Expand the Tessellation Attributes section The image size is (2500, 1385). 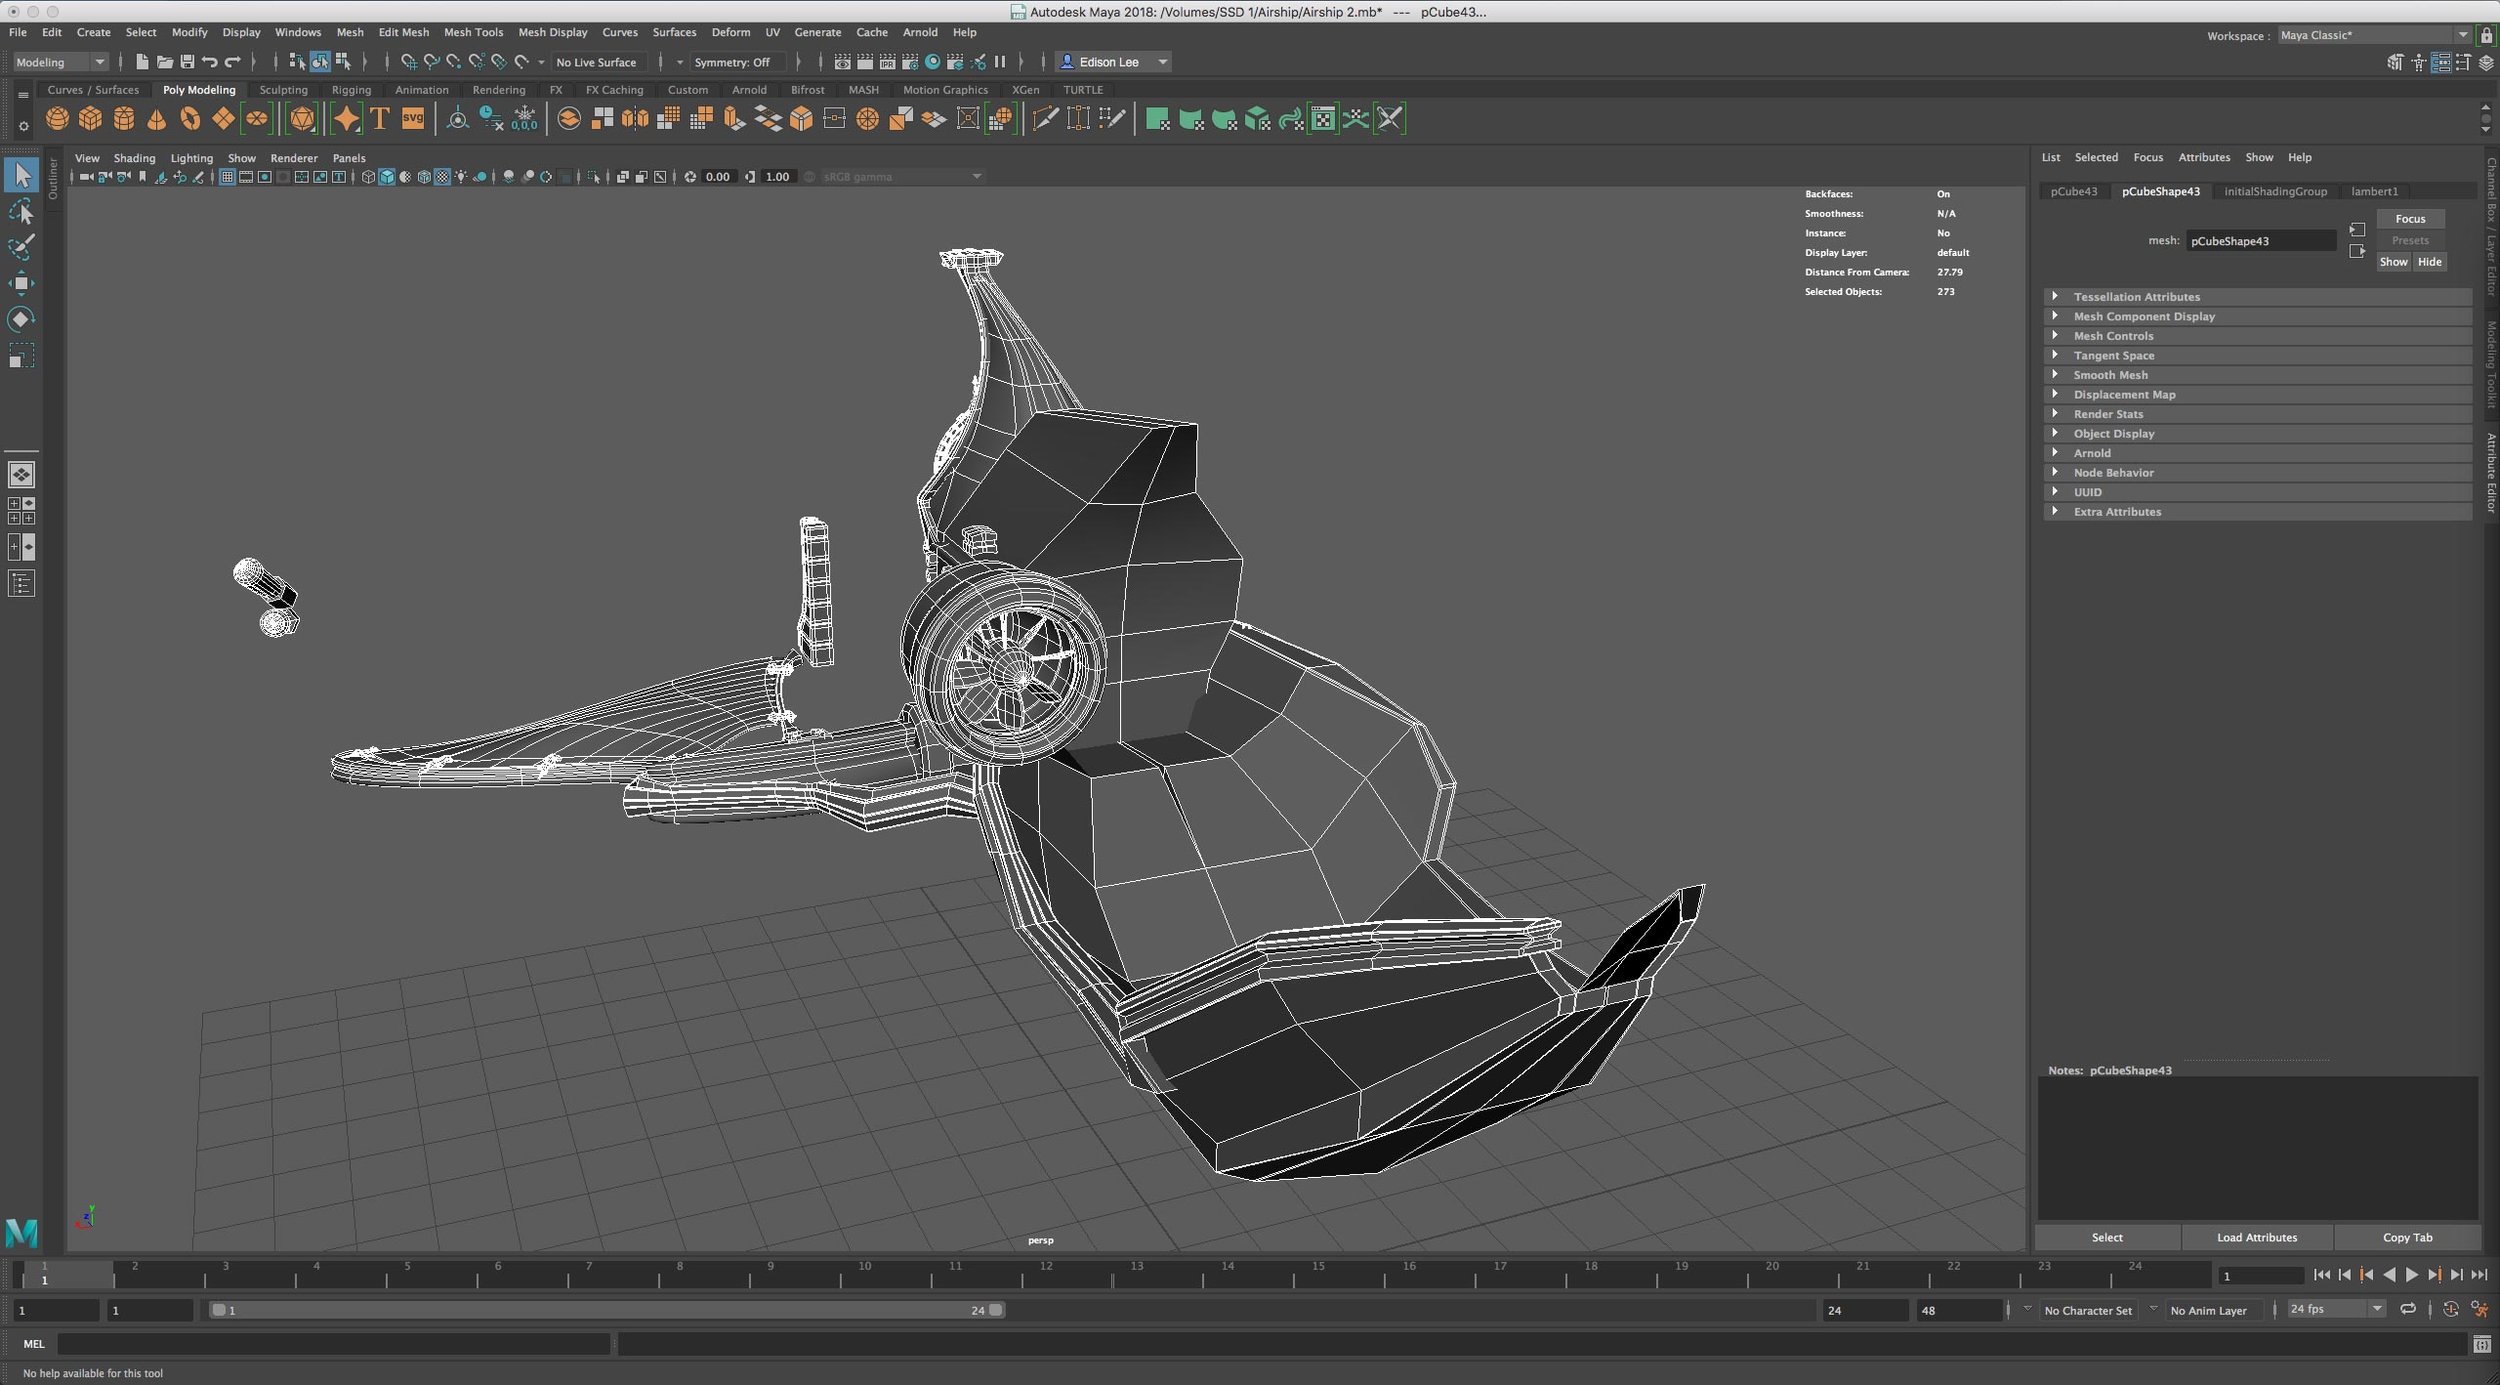point(2055,297)
